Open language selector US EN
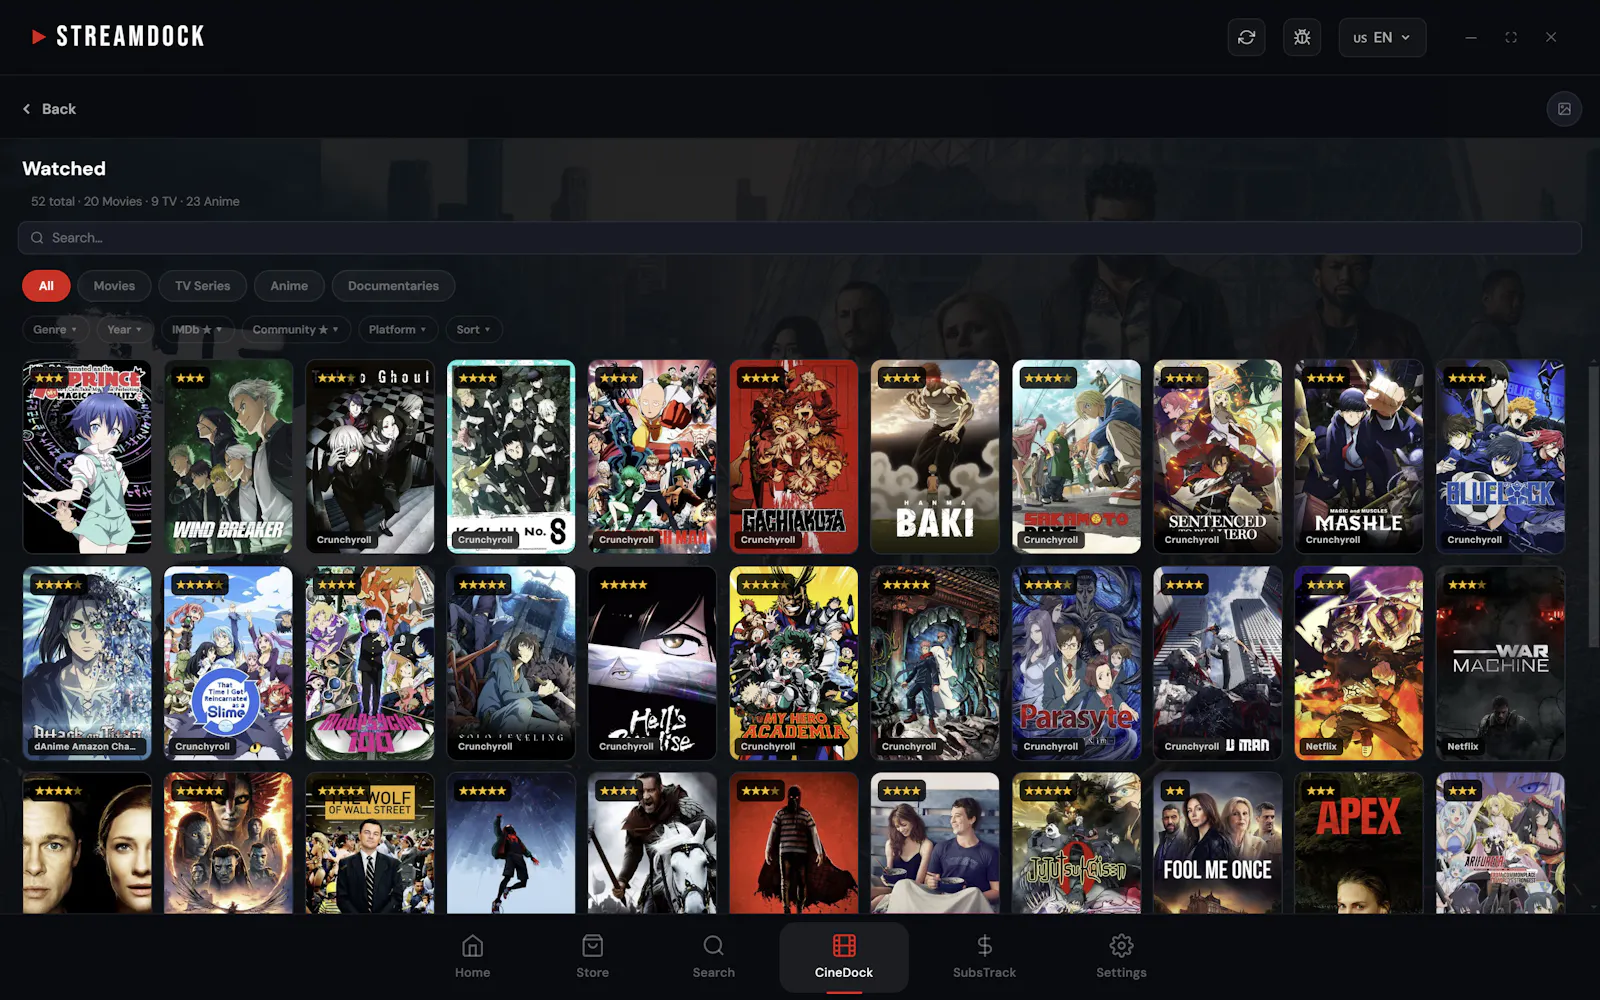 coord(1382,37)
